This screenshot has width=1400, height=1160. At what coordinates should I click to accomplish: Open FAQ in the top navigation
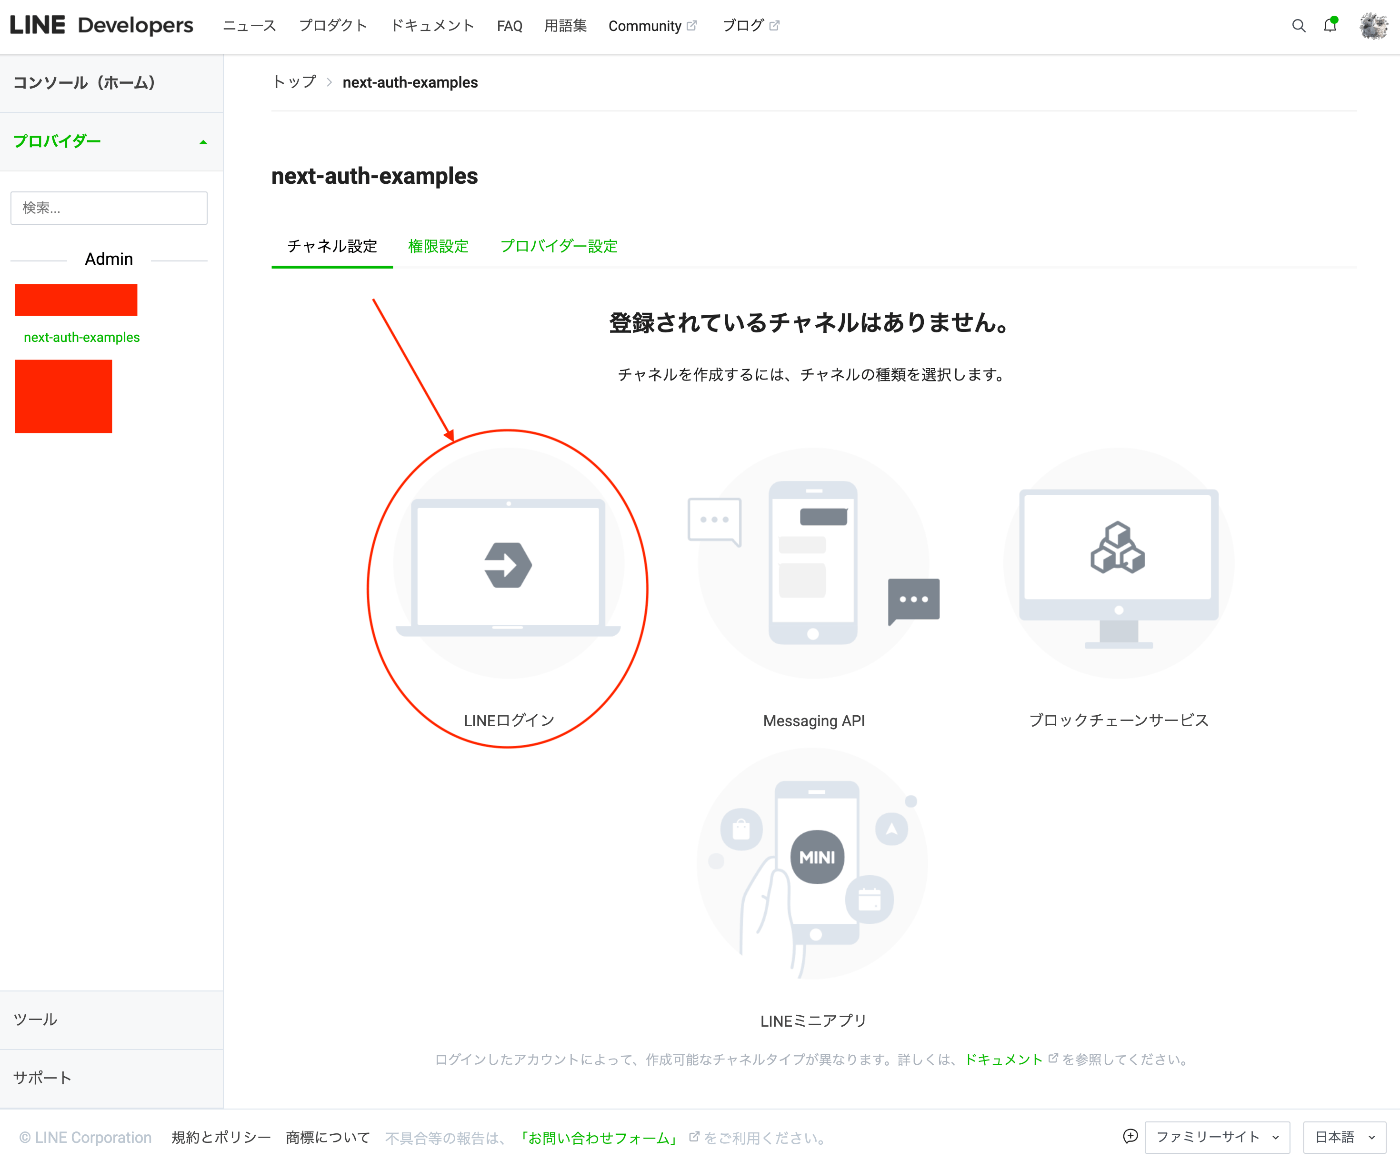coord(510,26)
